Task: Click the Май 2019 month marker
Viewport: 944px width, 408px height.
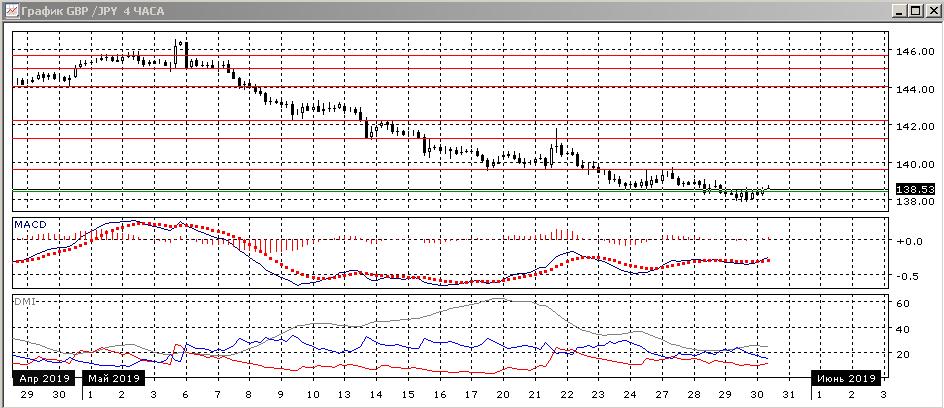Action: [114, 378]
